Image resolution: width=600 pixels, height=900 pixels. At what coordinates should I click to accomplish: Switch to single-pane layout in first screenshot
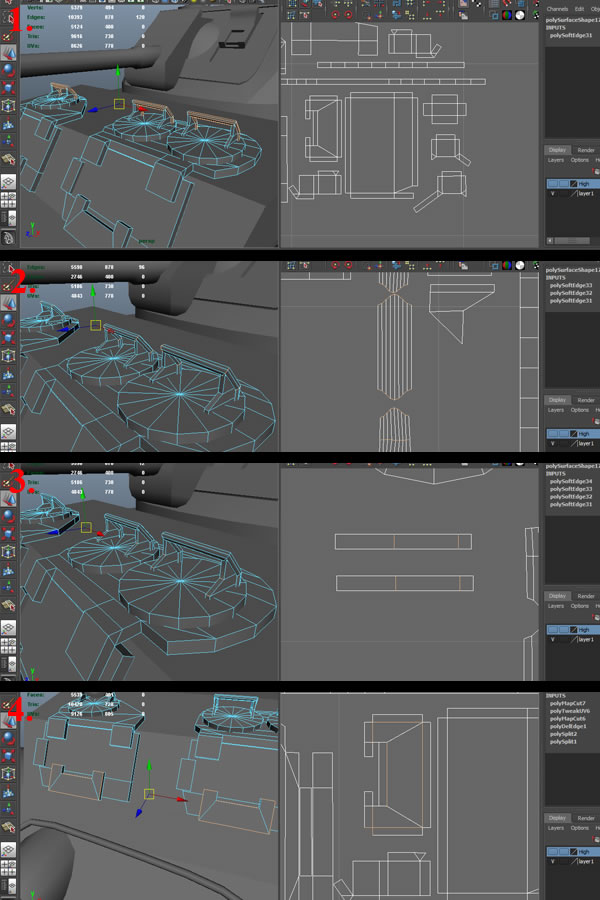8,183
